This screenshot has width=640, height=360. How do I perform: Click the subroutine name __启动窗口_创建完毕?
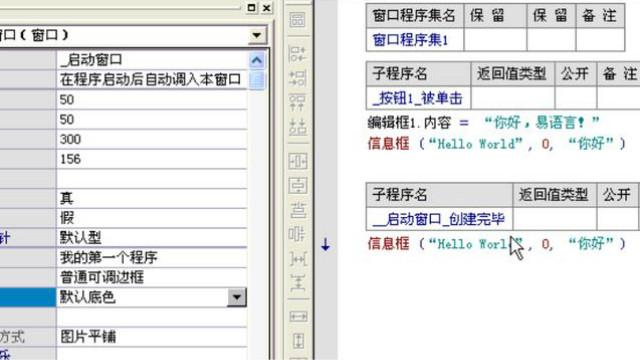[x=439, y=219]
